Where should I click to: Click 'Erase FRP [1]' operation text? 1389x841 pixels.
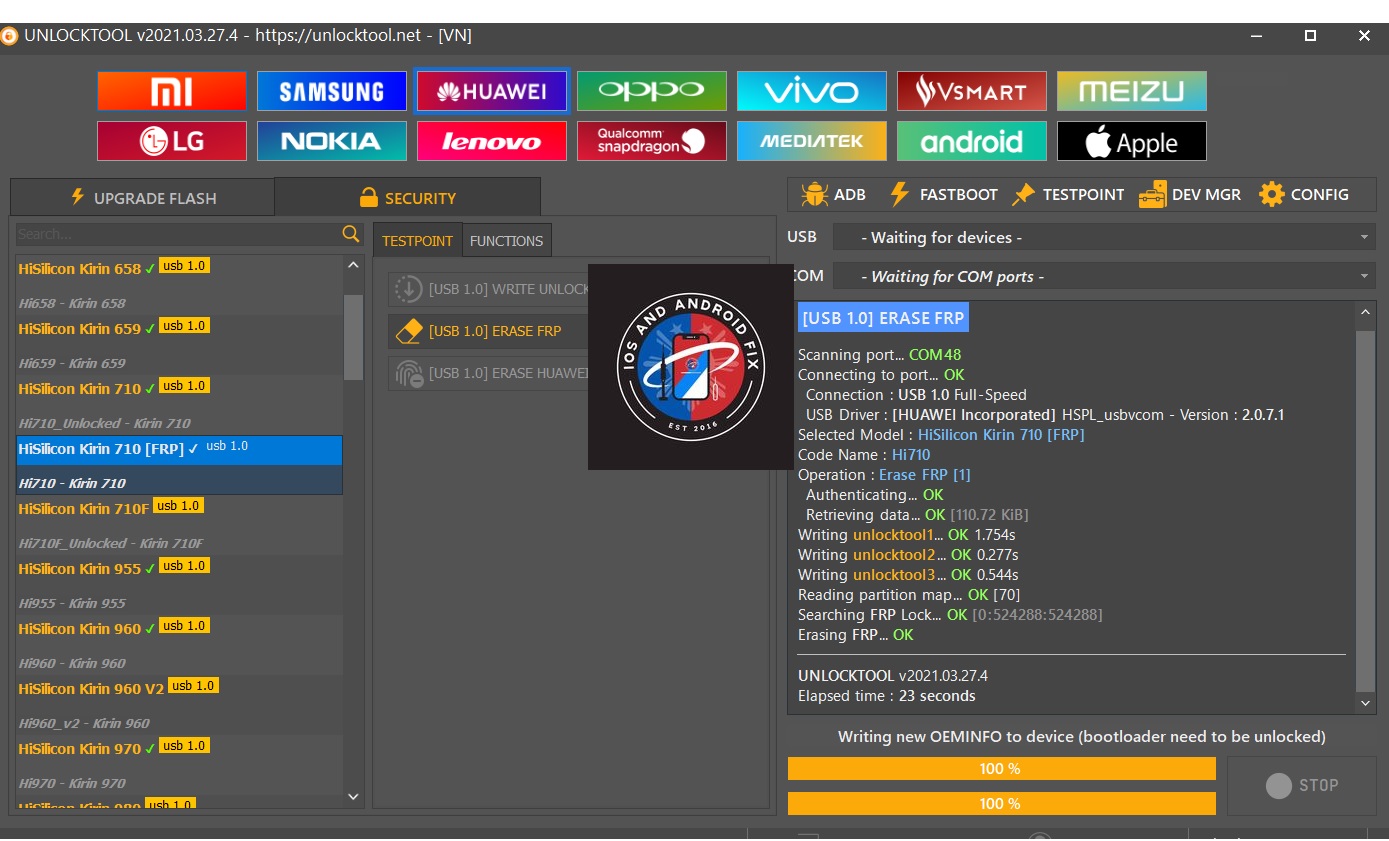[925, 475]
